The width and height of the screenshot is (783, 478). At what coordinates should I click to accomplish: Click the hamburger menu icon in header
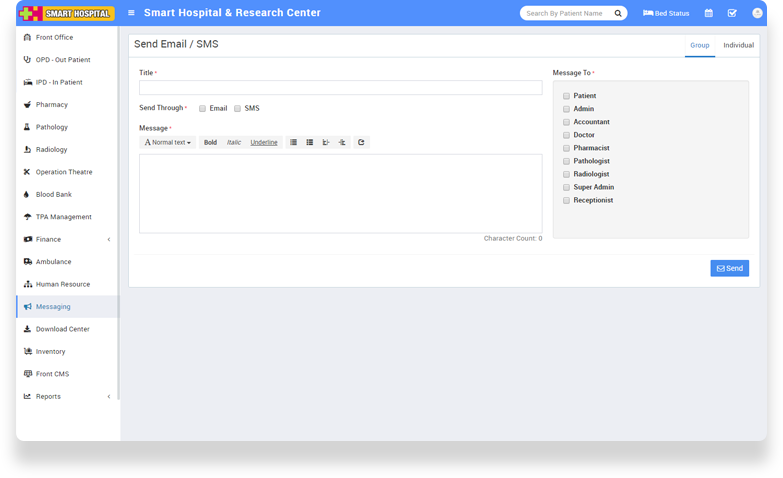(131, 13)
